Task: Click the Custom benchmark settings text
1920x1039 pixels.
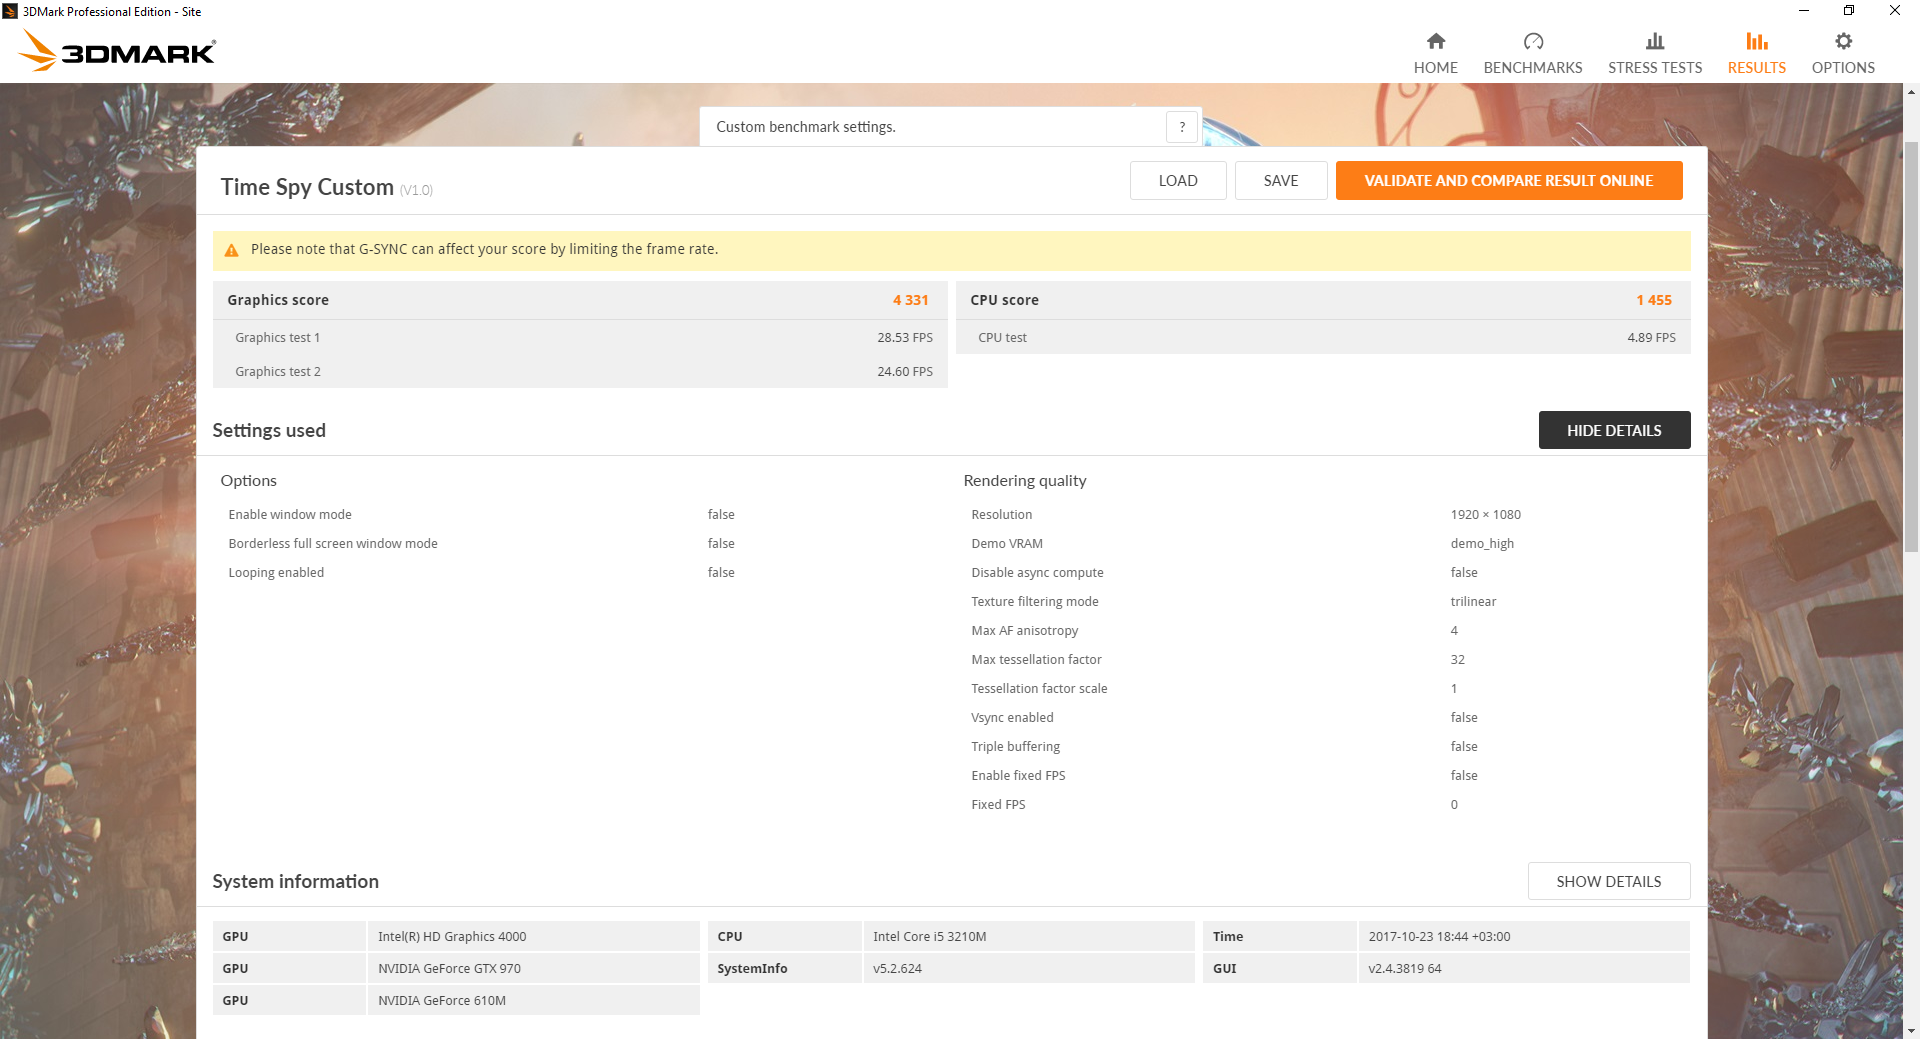Action: (x=806, y=127)
